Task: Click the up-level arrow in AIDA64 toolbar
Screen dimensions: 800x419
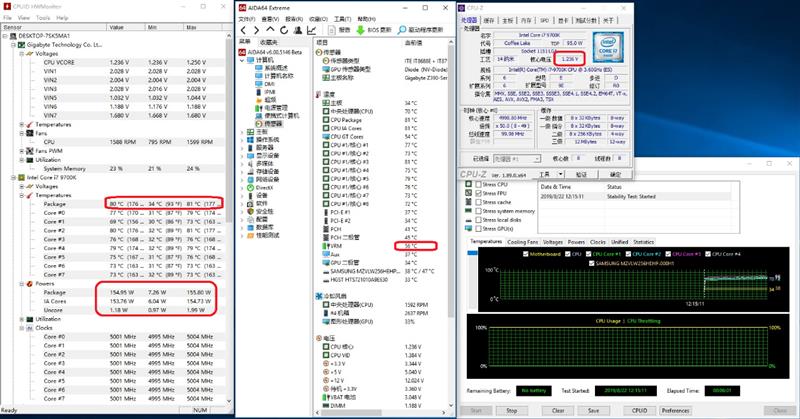Action: tap(270, 30)
